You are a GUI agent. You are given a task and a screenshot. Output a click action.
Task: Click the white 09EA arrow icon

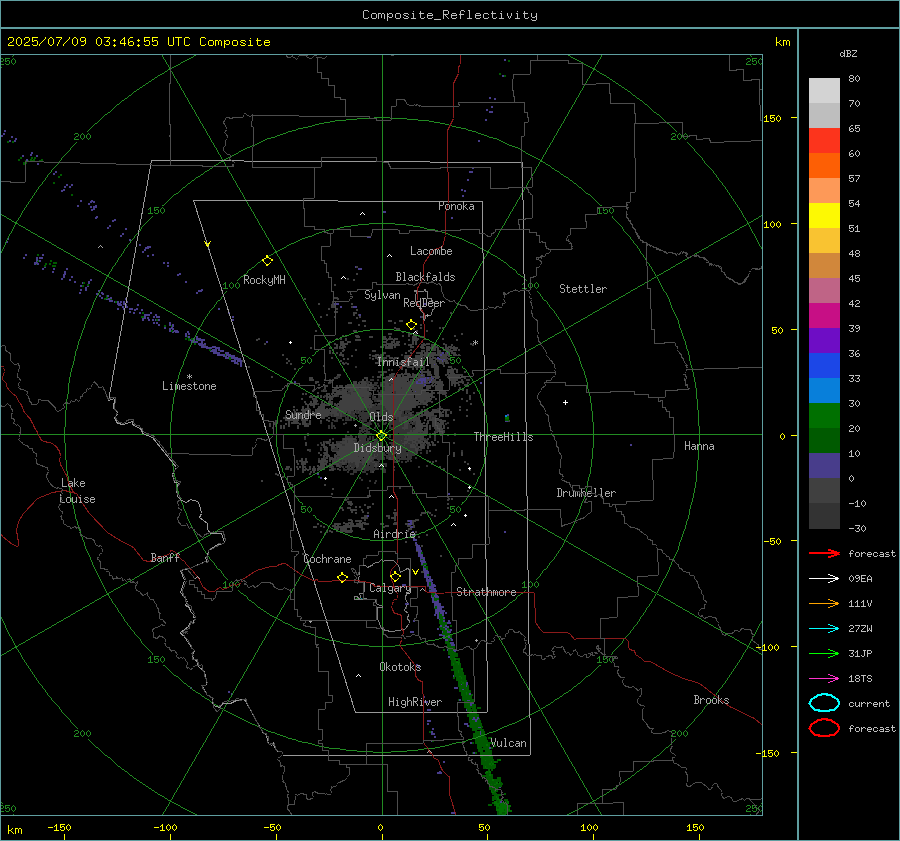[824, 578]
